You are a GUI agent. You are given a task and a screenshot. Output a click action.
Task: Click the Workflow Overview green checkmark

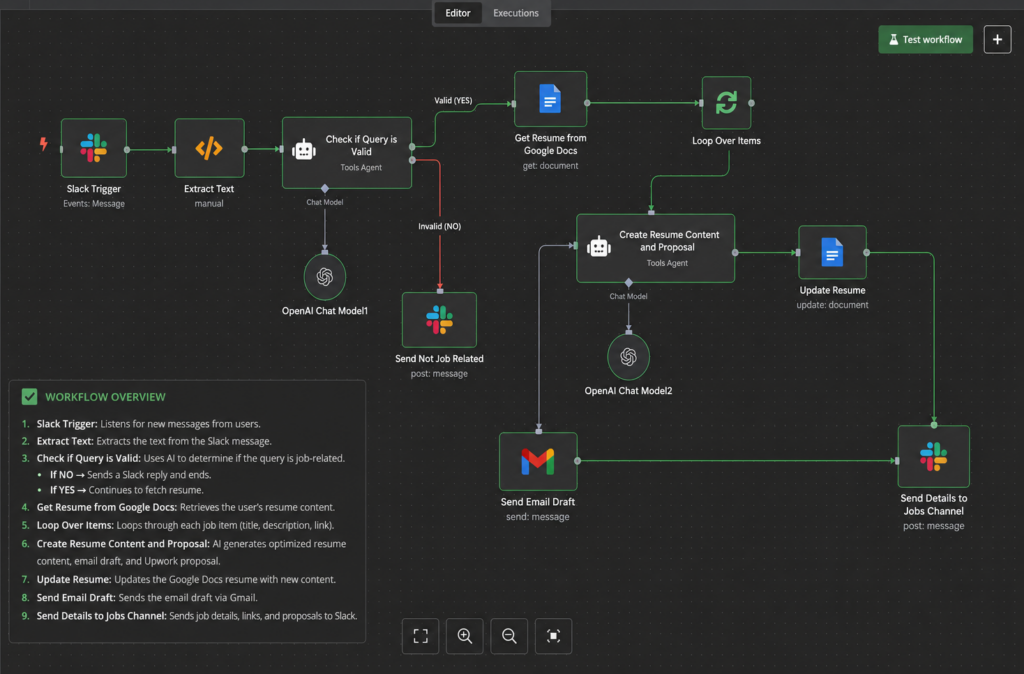click(x=29, y=396)
